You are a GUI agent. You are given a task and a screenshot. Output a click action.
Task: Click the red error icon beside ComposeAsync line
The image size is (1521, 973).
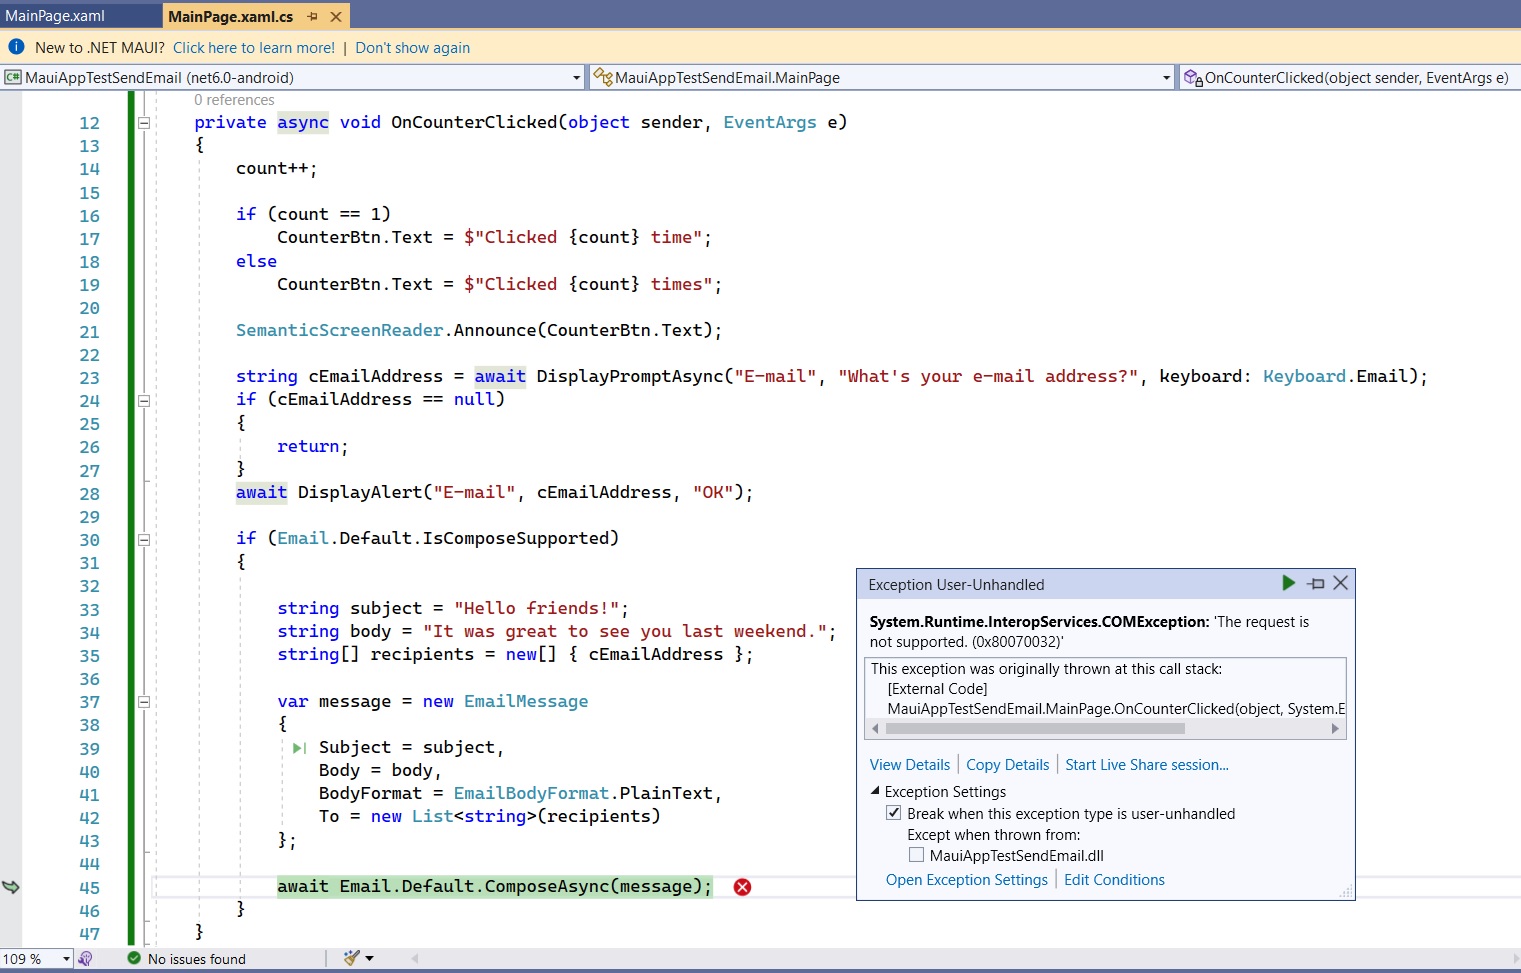coord(741,887)
